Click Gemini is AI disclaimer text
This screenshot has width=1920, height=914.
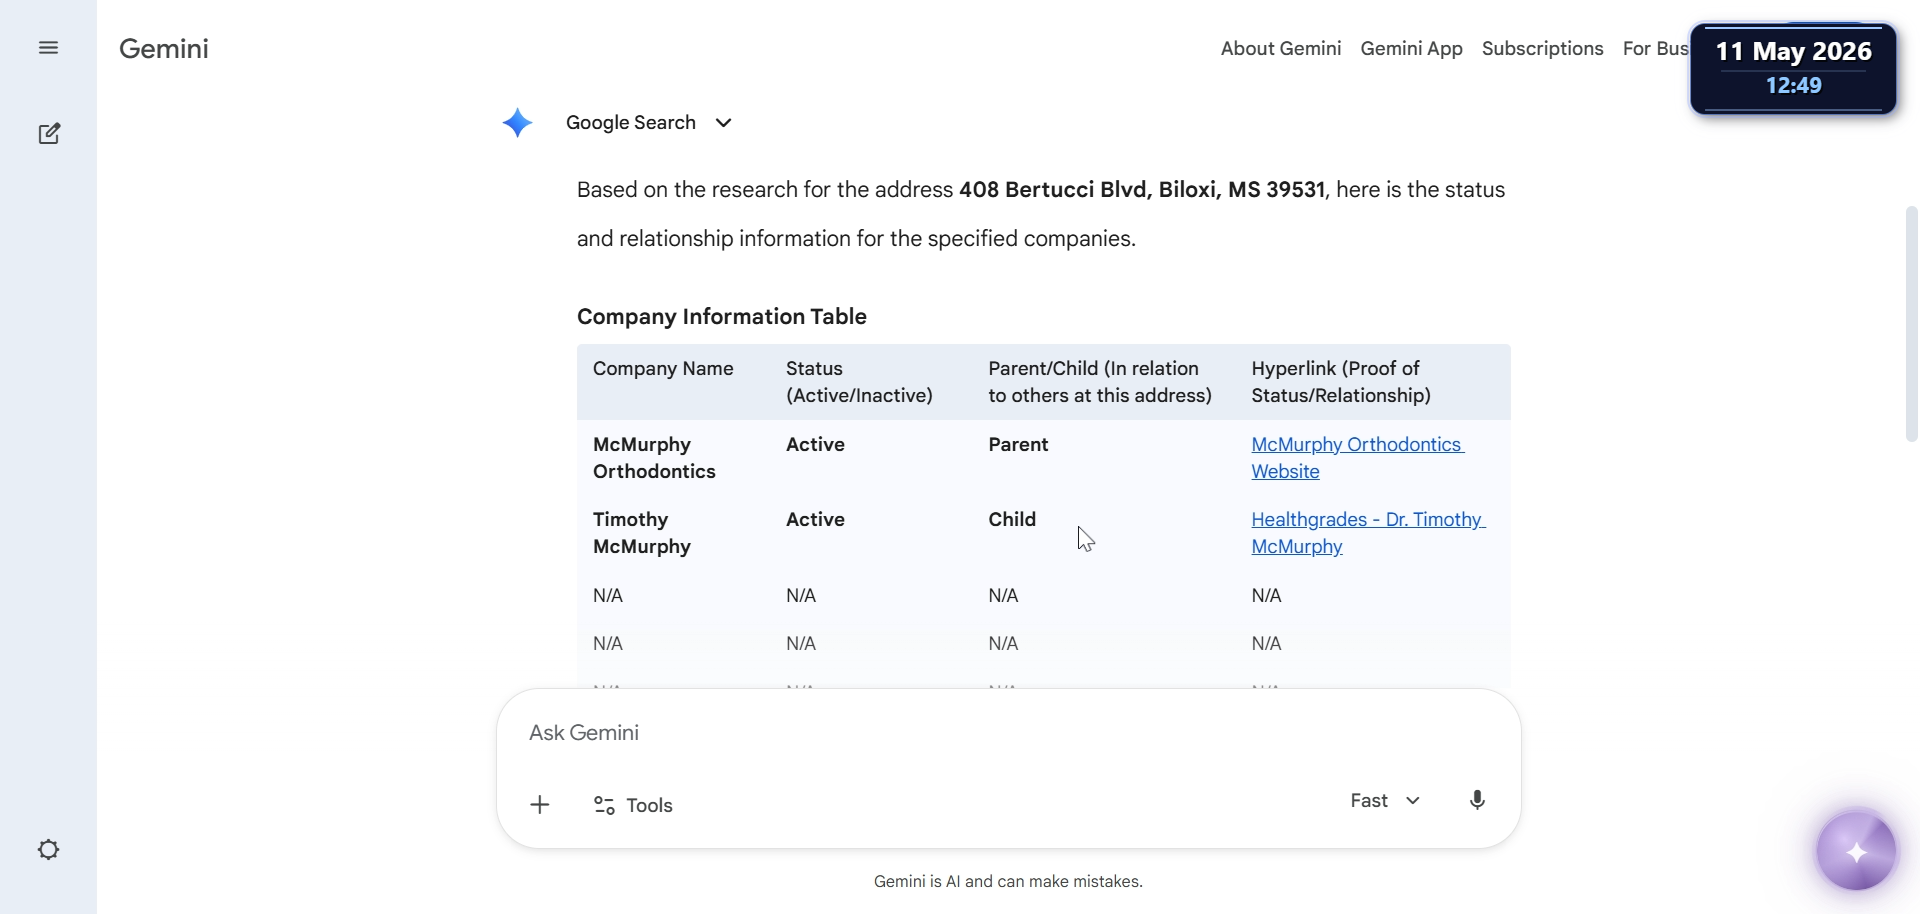1008,882
